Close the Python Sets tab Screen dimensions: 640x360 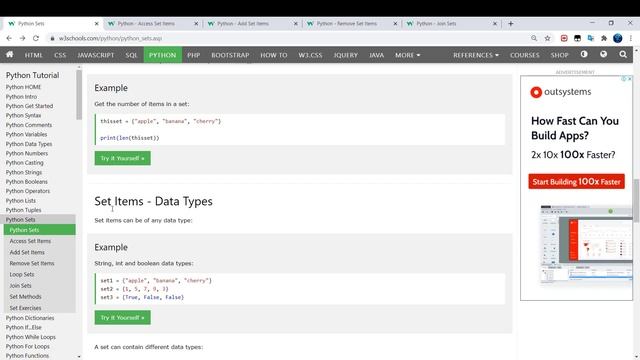(96, 24)
